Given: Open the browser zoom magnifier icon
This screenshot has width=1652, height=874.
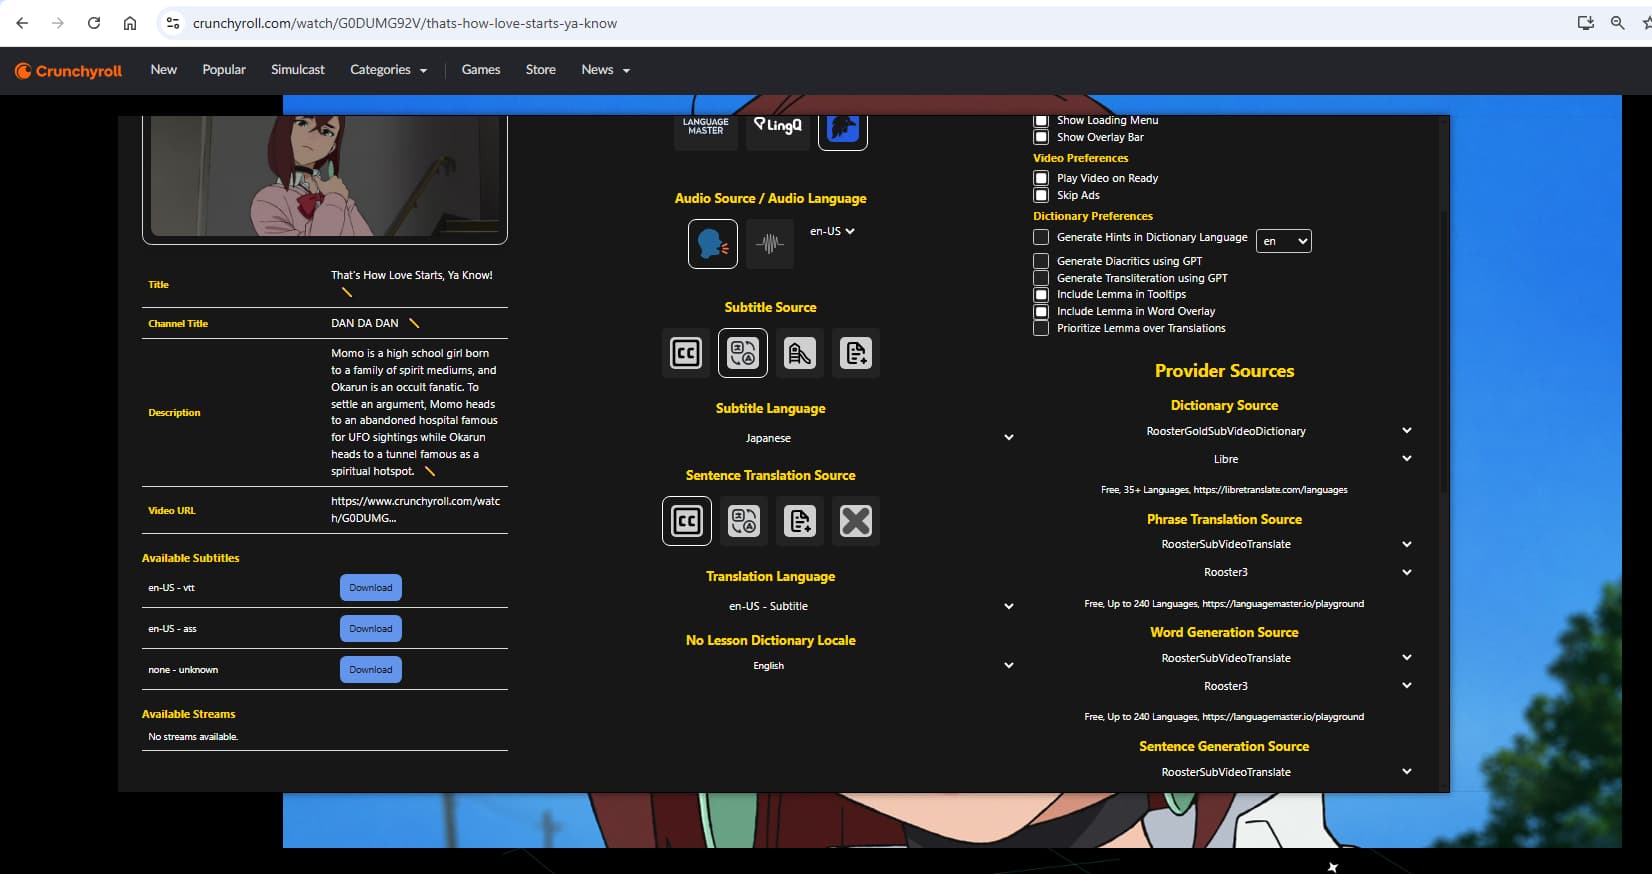Looking at the screenshot, I should click(x=1617, y=23).
